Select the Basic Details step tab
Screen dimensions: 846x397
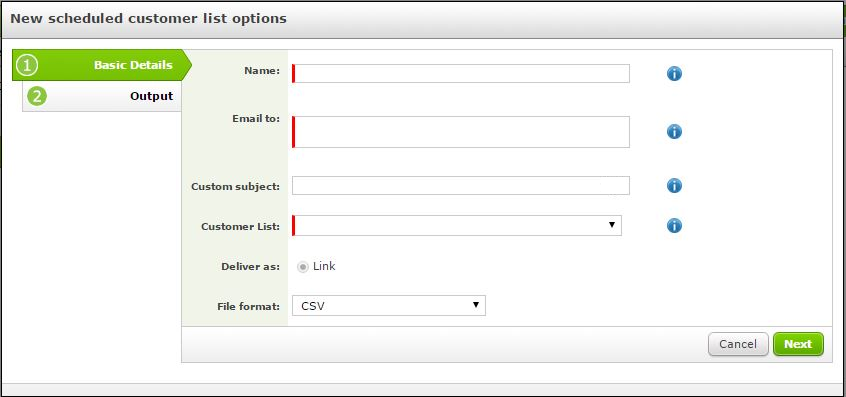point(102,65)
